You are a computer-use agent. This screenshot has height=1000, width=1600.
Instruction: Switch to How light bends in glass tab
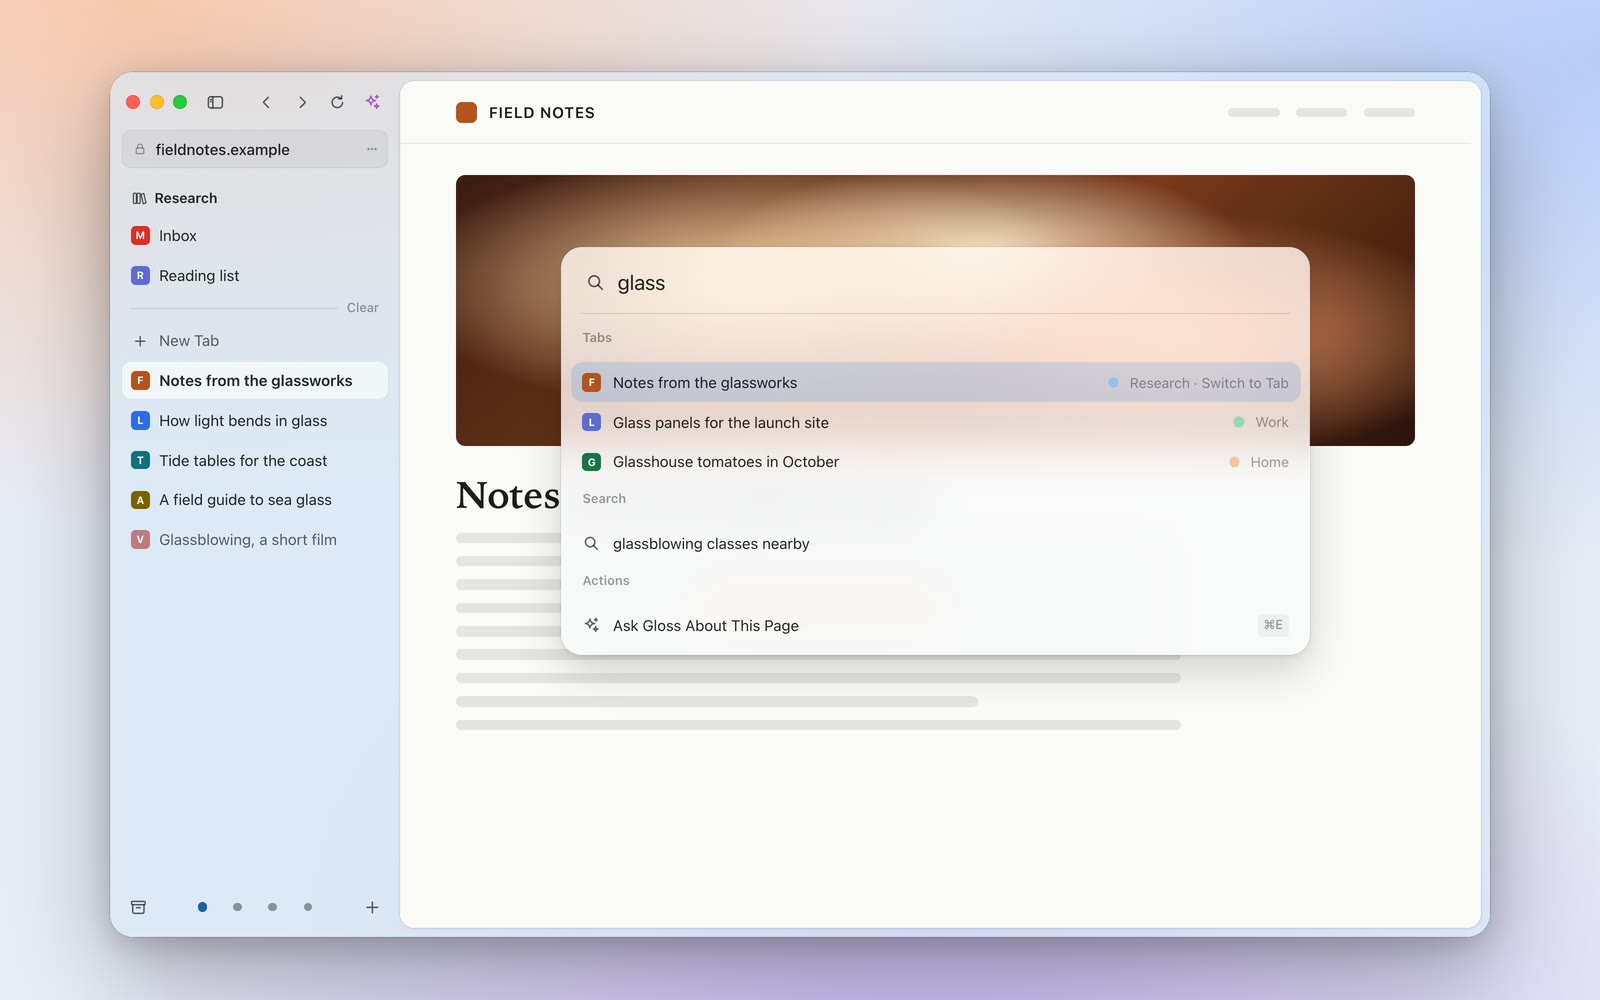tap(255, 421)
